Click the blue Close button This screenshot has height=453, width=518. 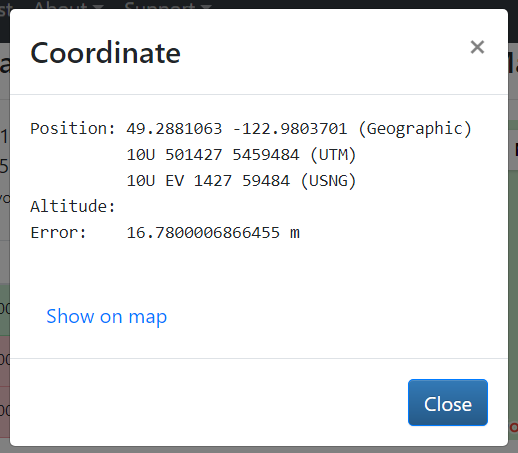448,402
